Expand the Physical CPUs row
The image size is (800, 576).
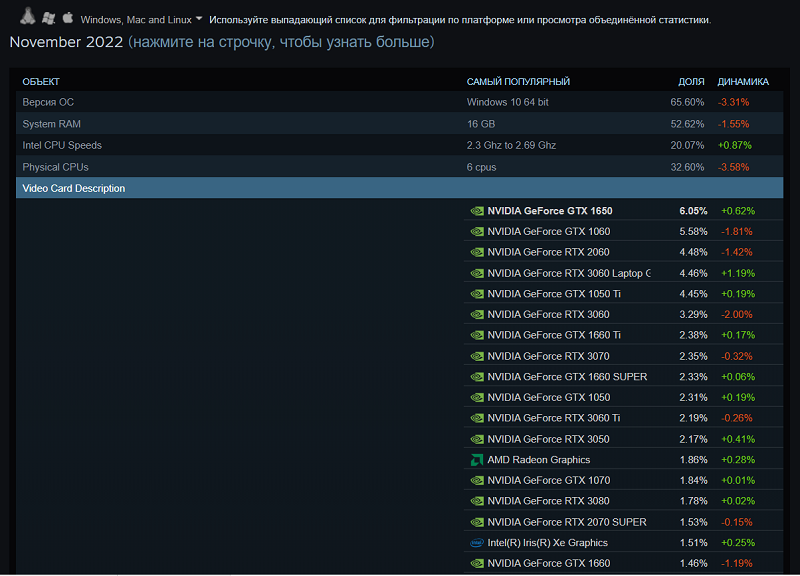click(399, 167)
